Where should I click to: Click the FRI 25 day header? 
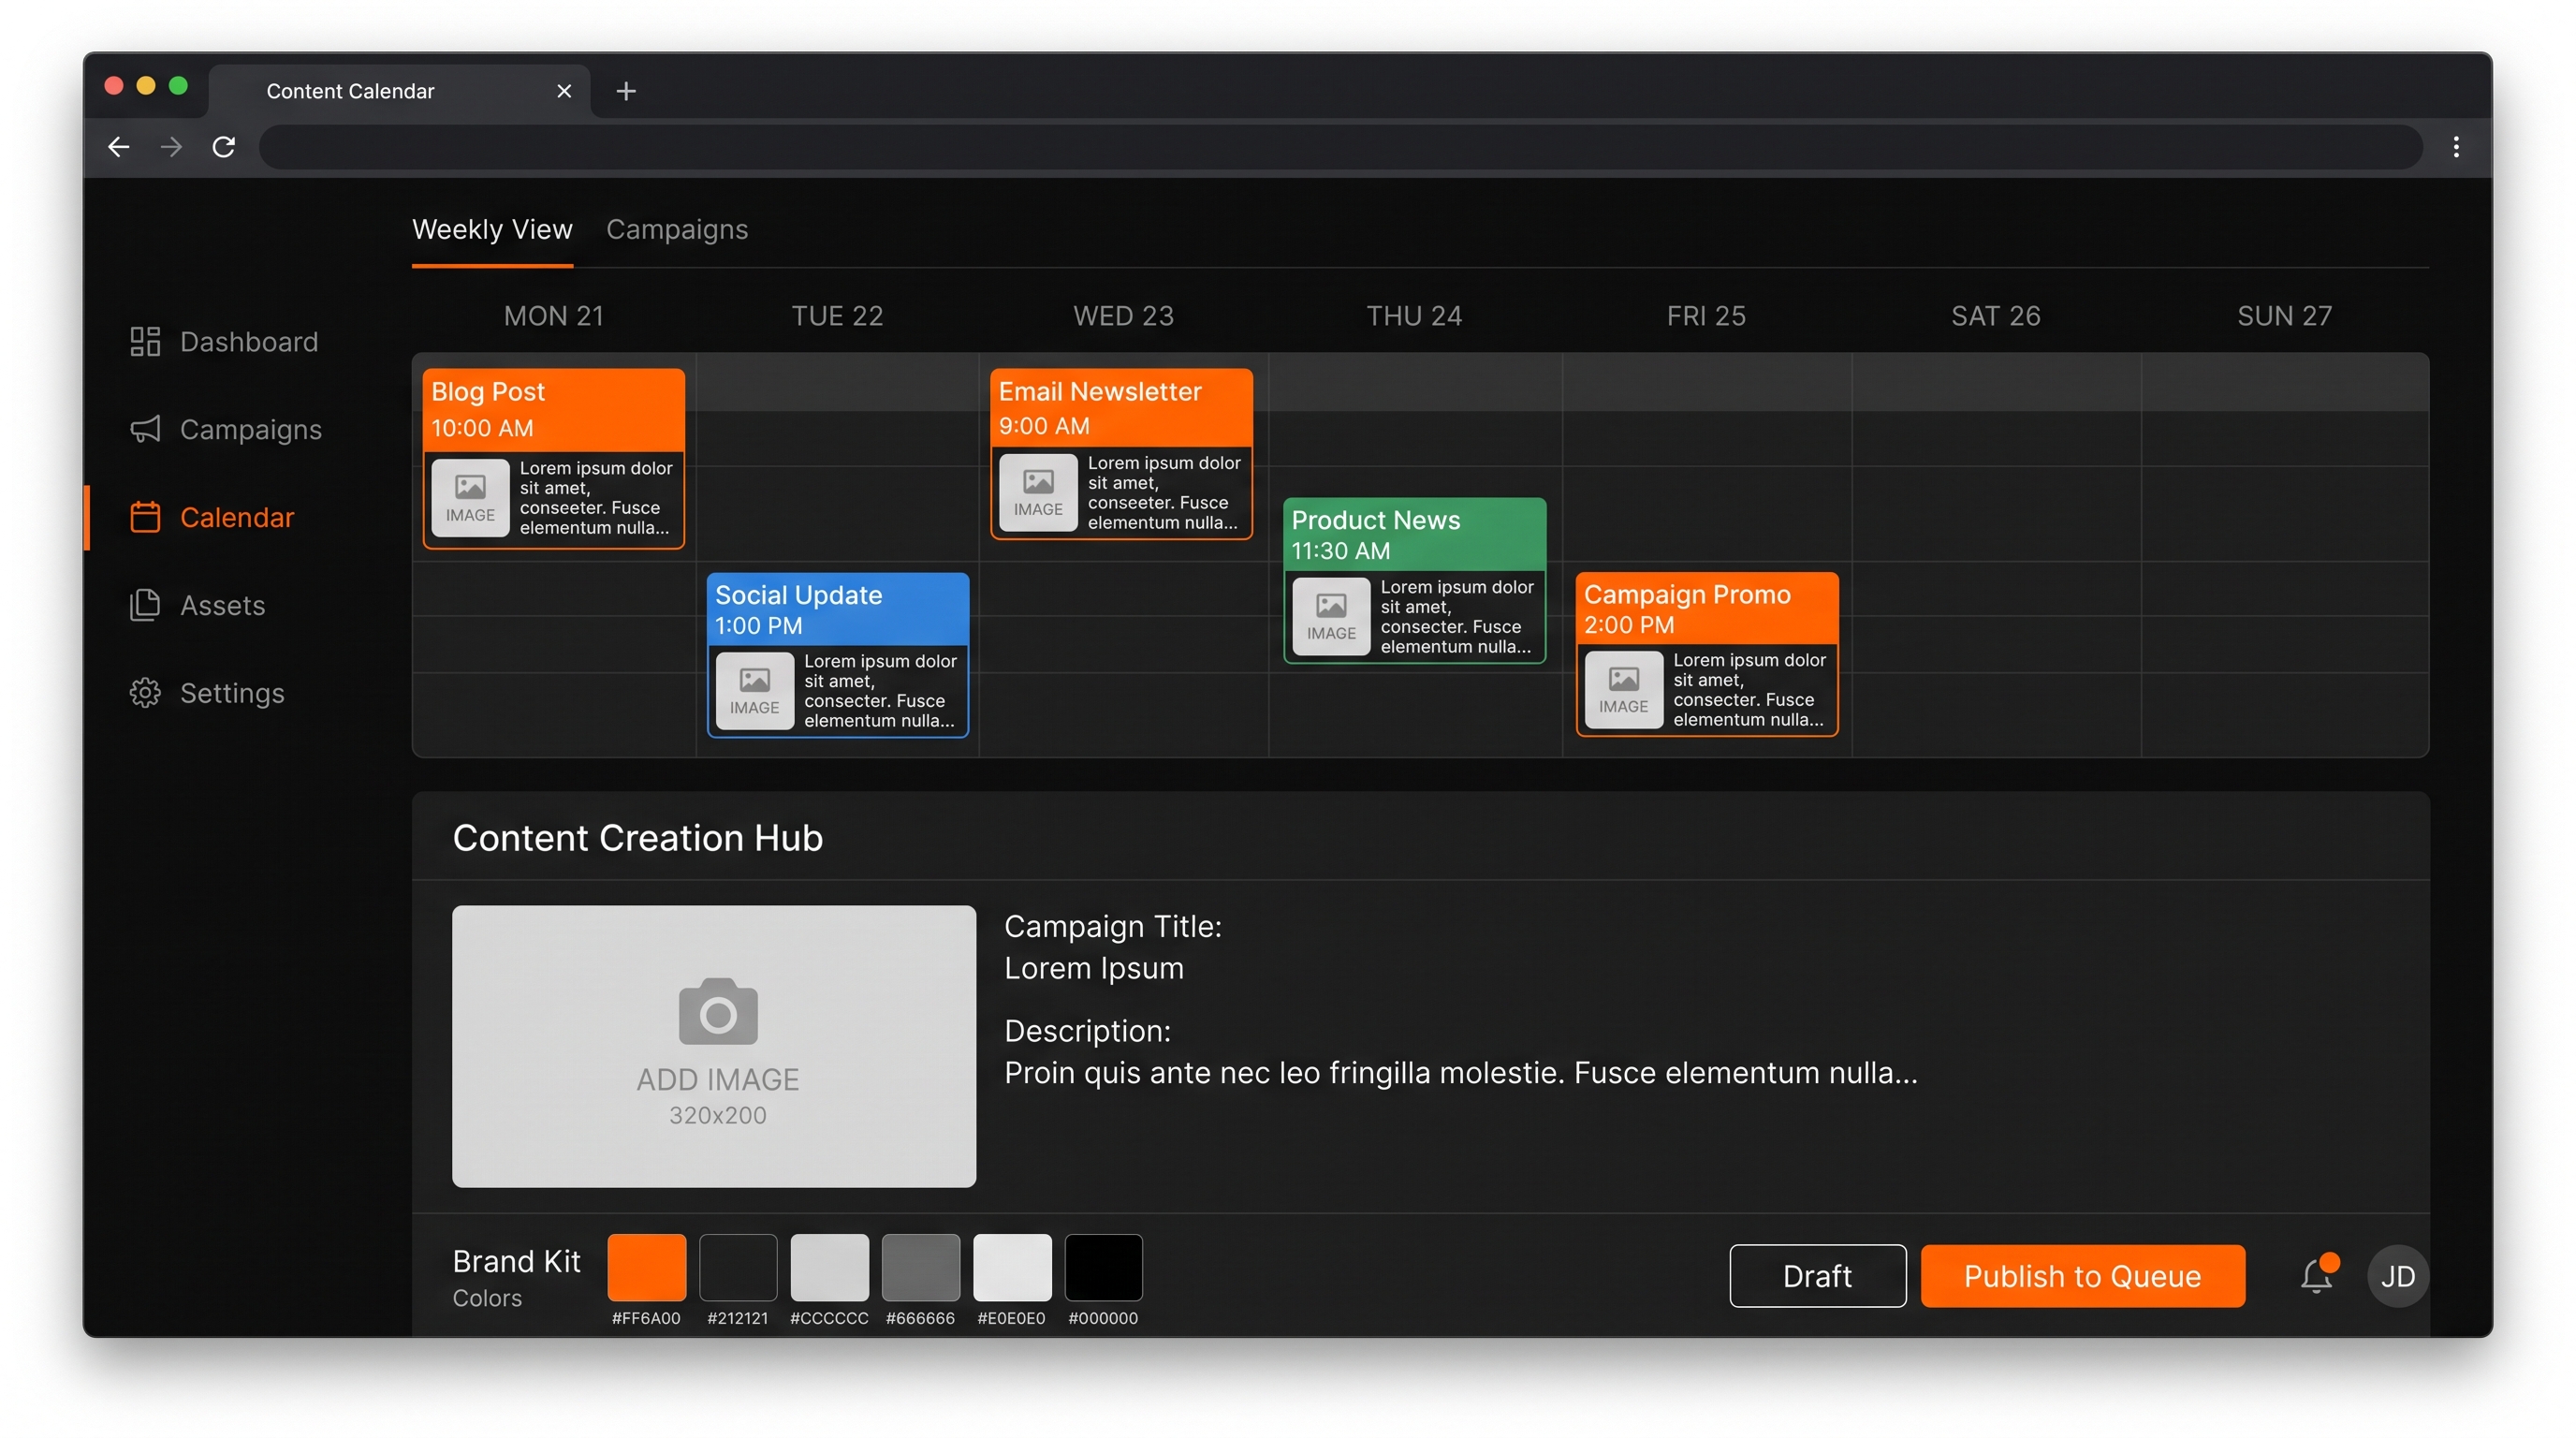pos(1706,316)
